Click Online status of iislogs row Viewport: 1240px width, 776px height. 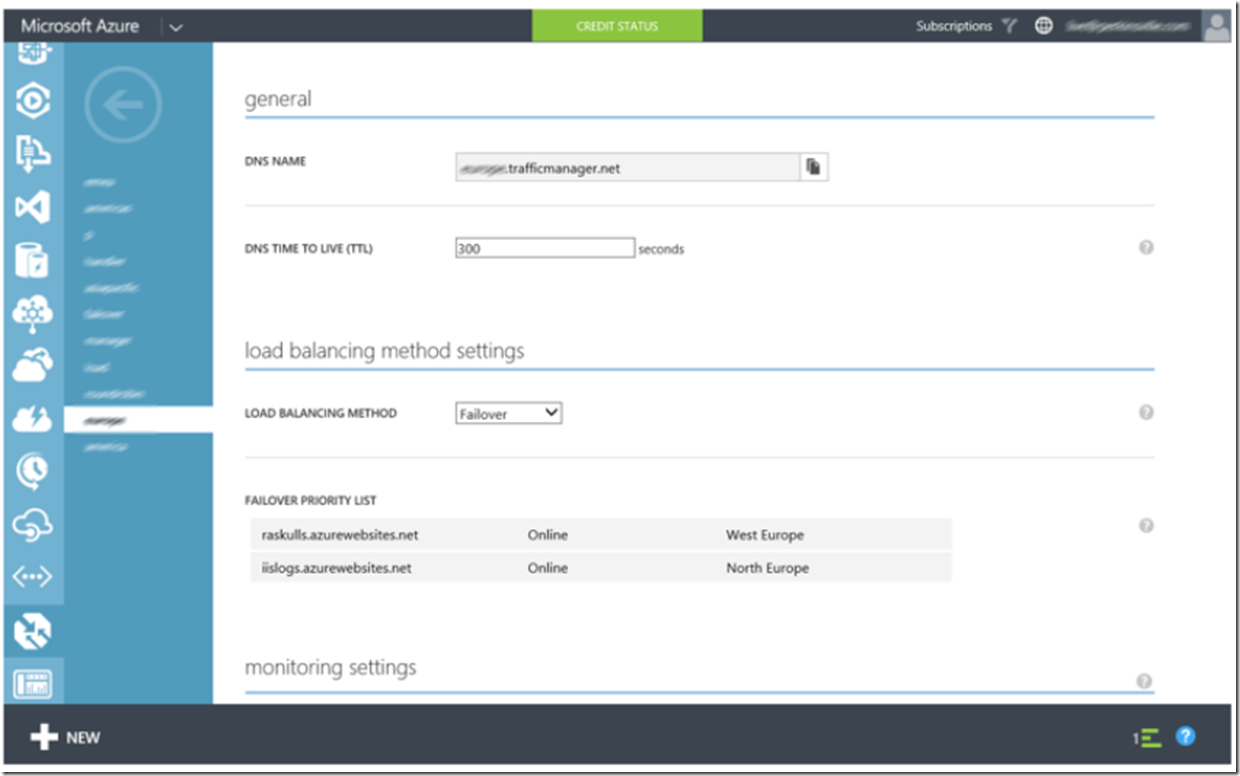[x=548, y=568]
